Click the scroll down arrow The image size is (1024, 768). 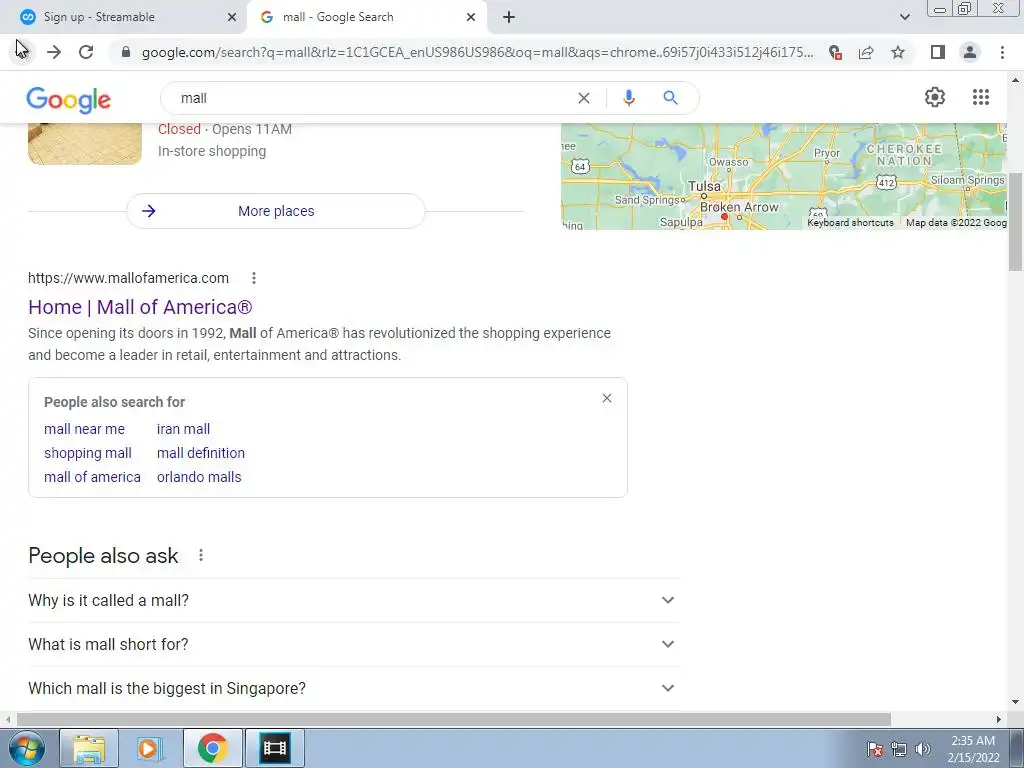(1015, 702)
